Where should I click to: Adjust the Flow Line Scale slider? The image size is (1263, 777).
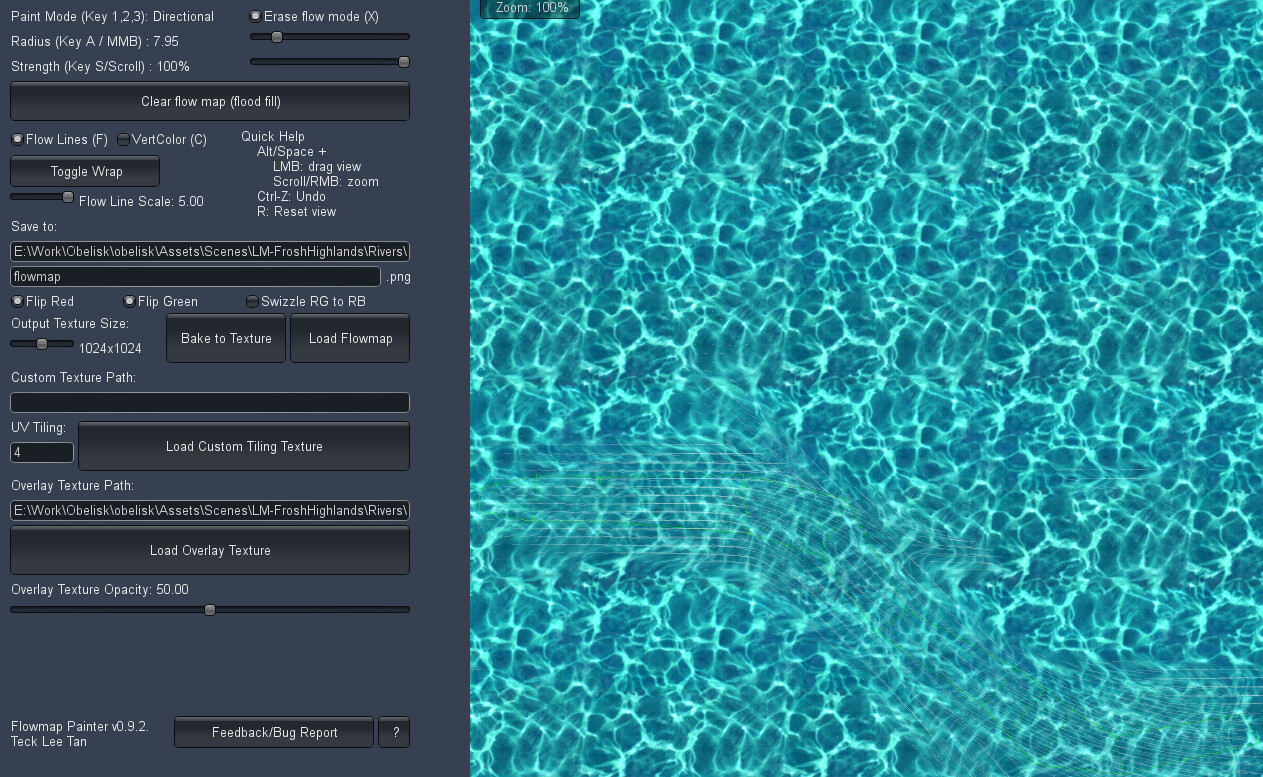[x=67, y=197]
